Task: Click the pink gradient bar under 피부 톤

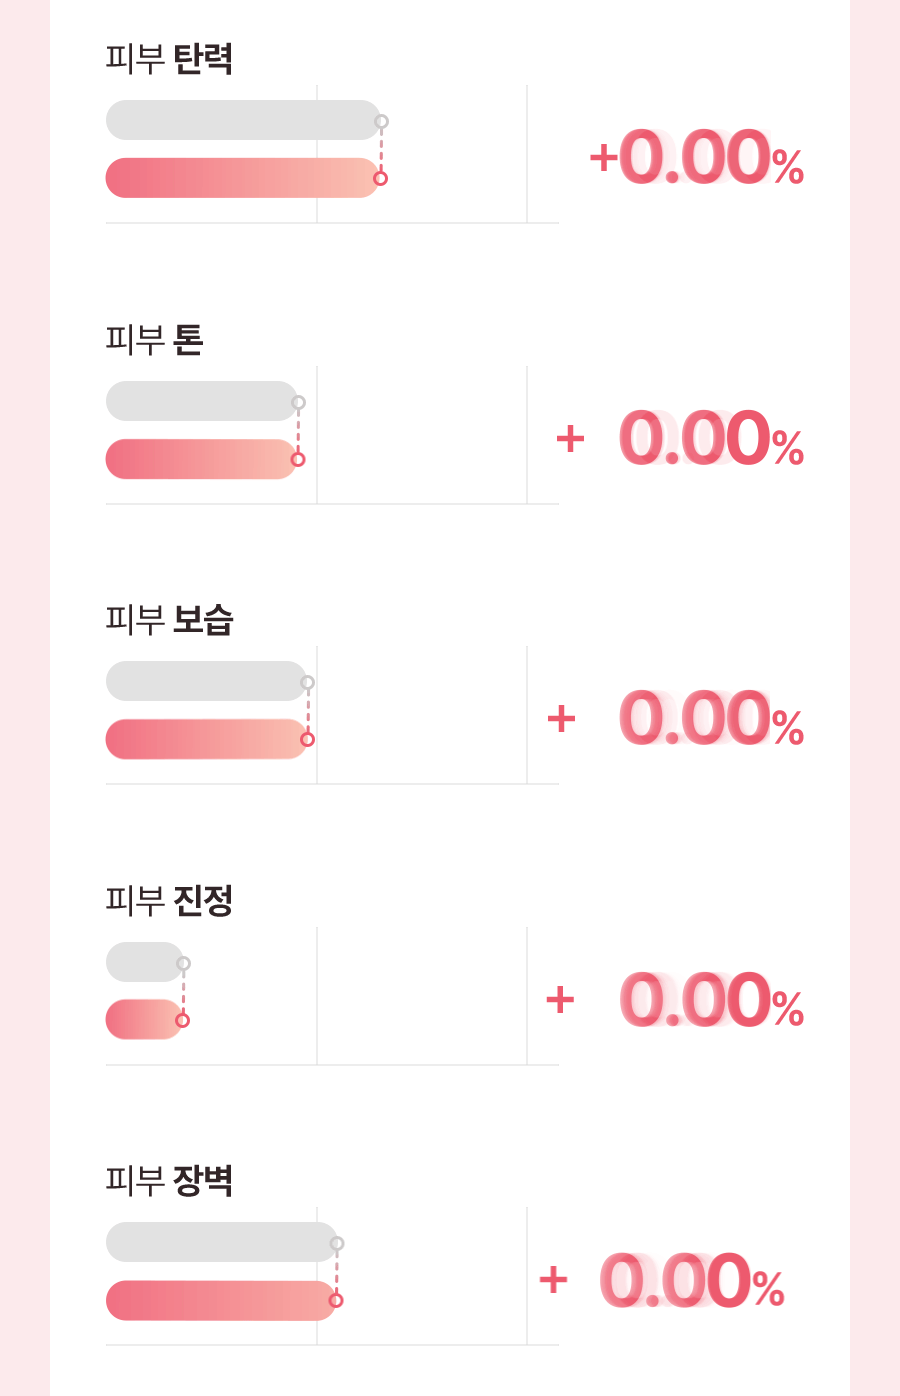Action: point(200,459)
